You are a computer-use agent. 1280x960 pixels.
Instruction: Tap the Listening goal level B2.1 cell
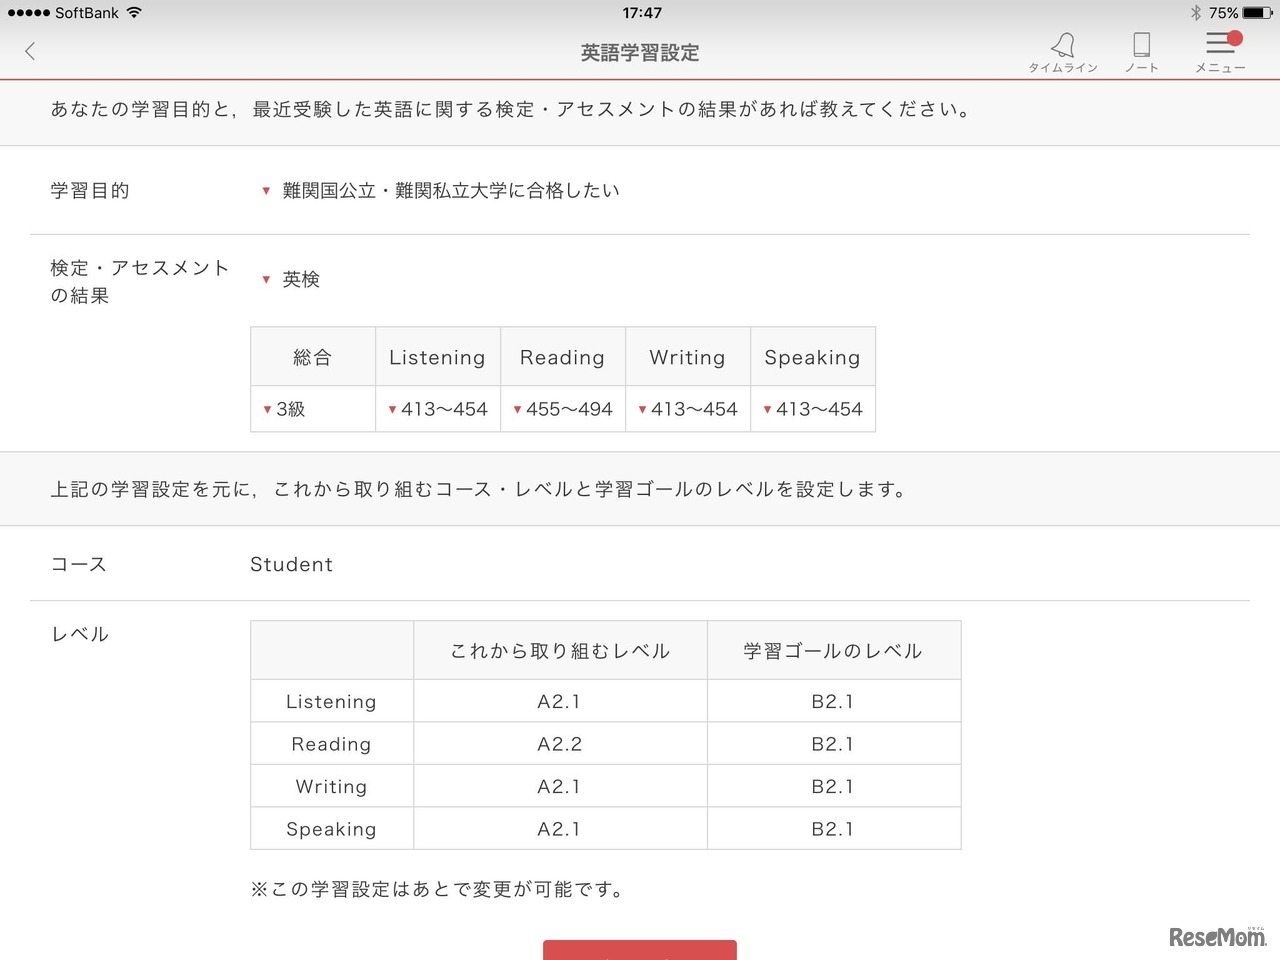pyautogui.click(x=833, y=702)
